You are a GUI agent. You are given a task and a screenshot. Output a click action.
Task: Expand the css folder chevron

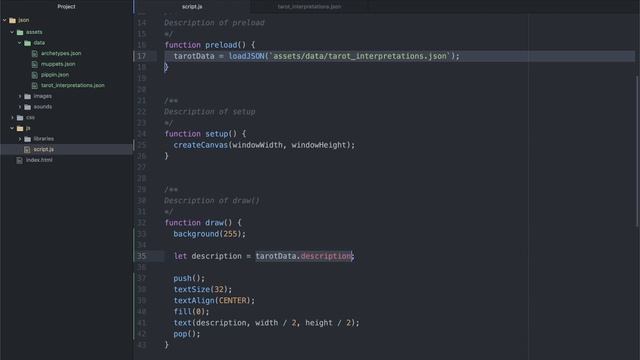tap(12, 117)
